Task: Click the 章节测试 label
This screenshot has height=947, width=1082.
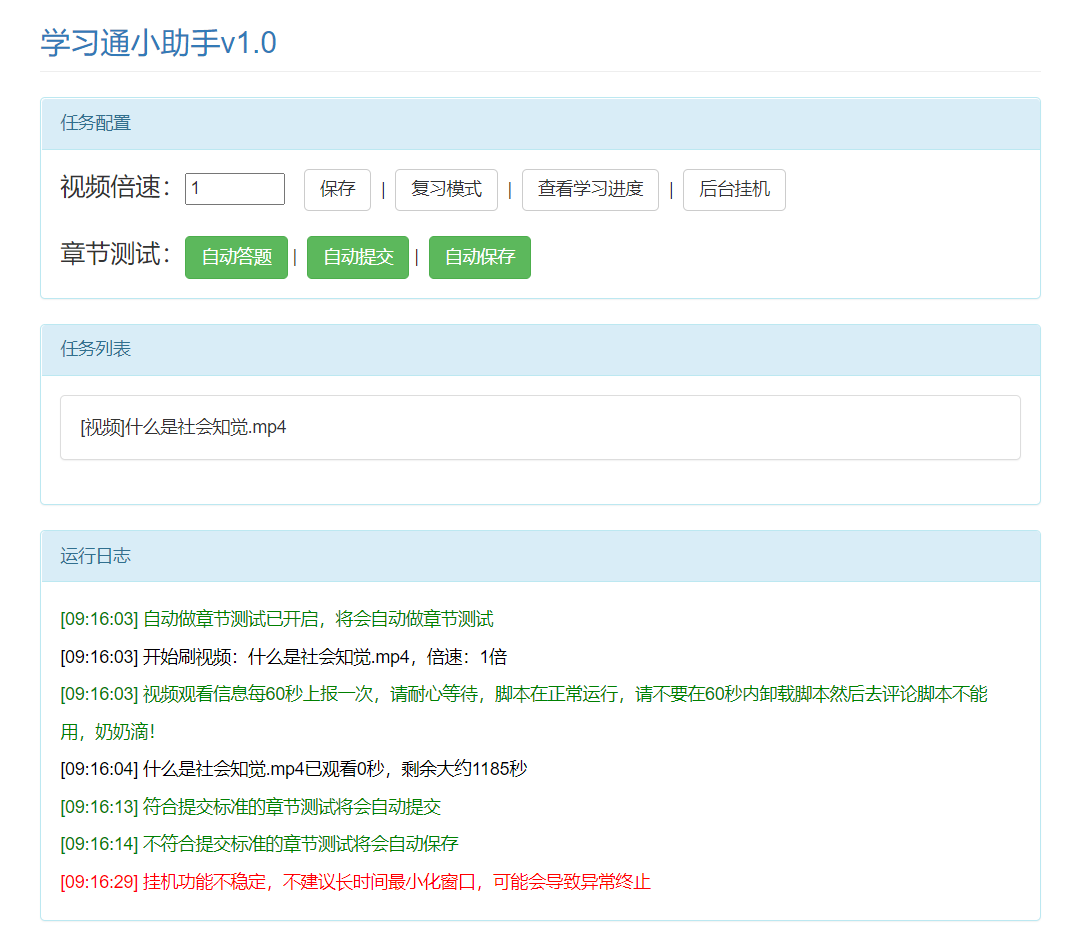Action: pyautogui.click(x=115, y=254)
